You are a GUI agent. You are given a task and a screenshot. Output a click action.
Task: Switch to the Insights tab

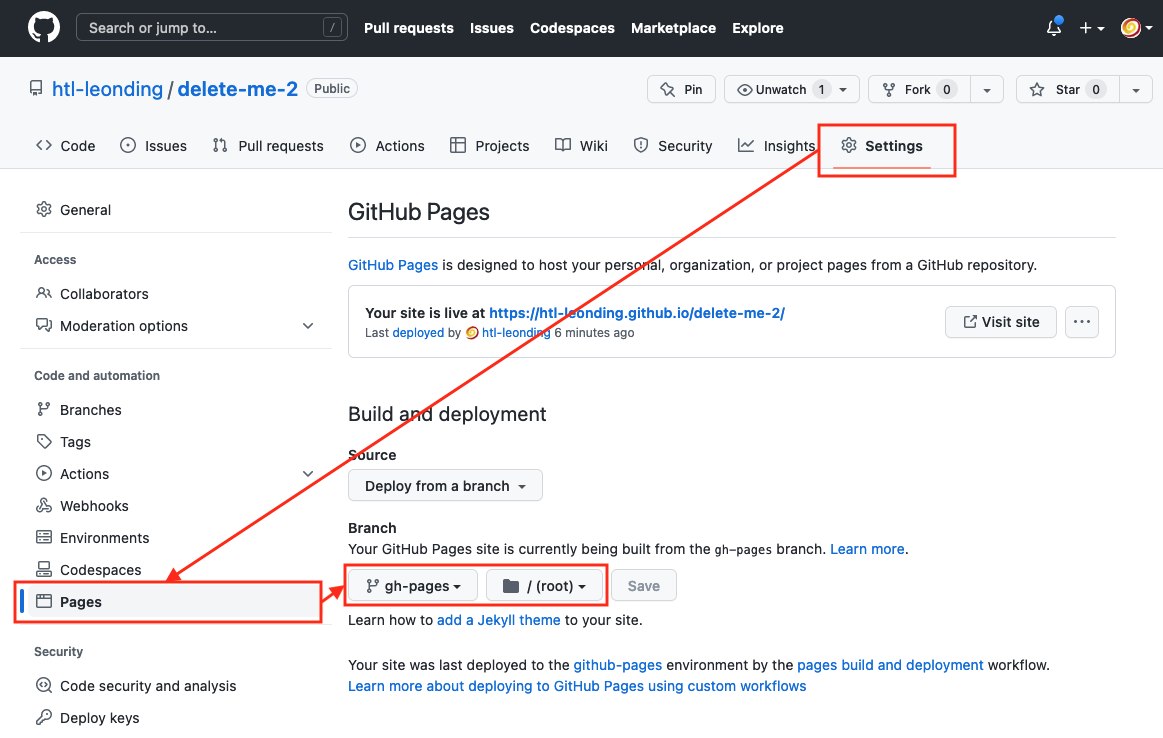click(x=776, y=145)
